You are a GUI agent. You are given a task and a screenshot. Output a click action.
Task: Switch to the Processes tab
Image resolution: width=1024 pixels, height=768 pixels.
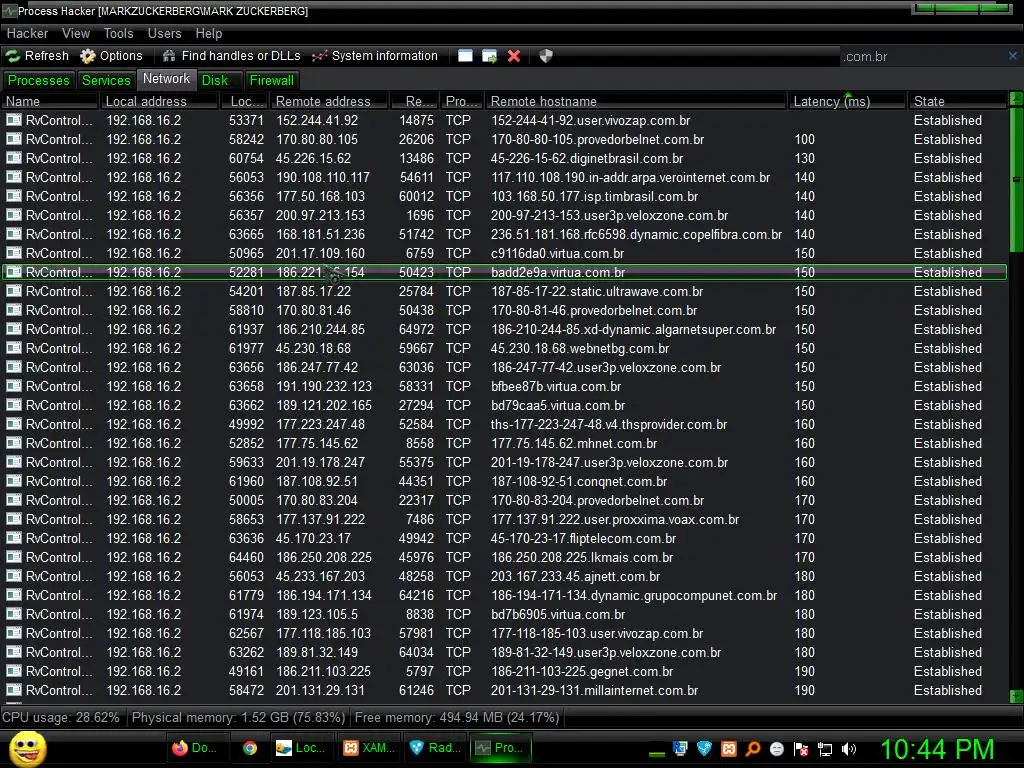[39, 80]
